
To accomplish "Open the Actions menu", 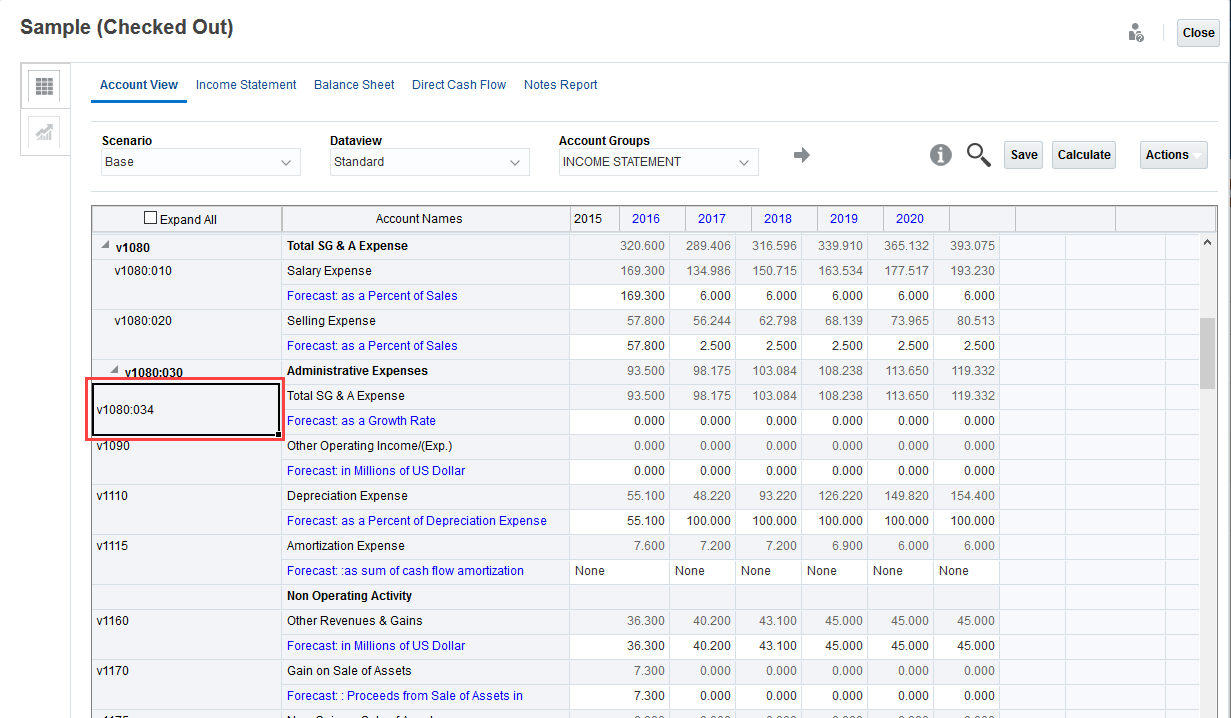I will pos(1173,155).
